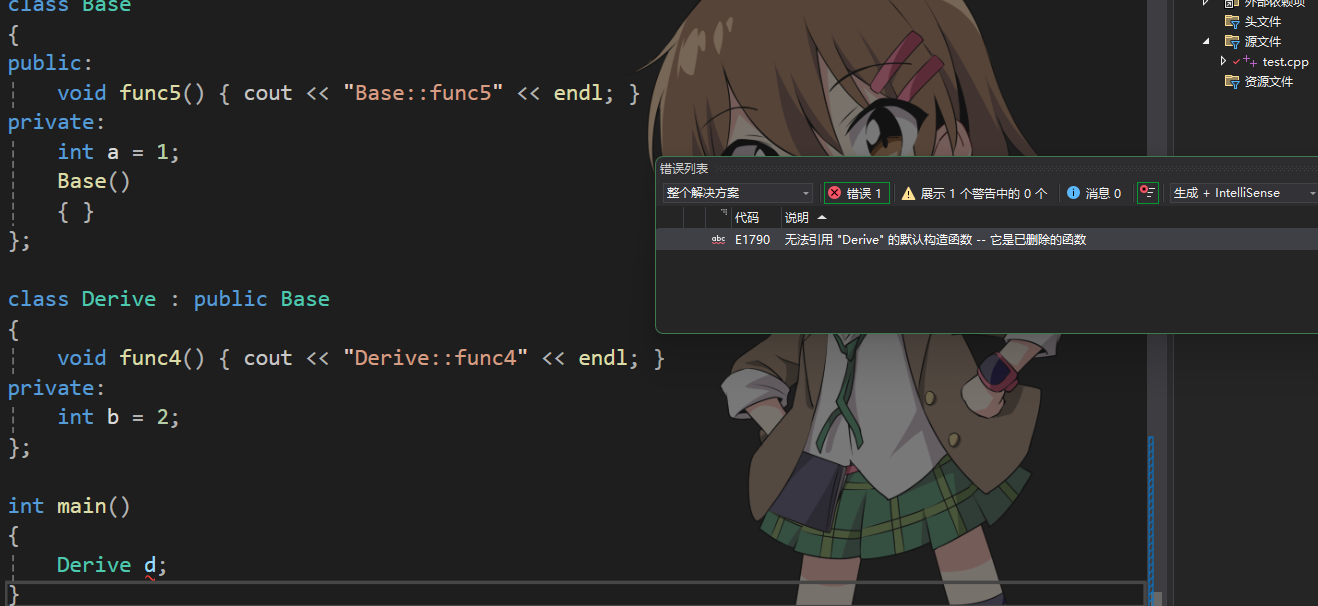Expand the test.cpp tree node

[1223, 61]
